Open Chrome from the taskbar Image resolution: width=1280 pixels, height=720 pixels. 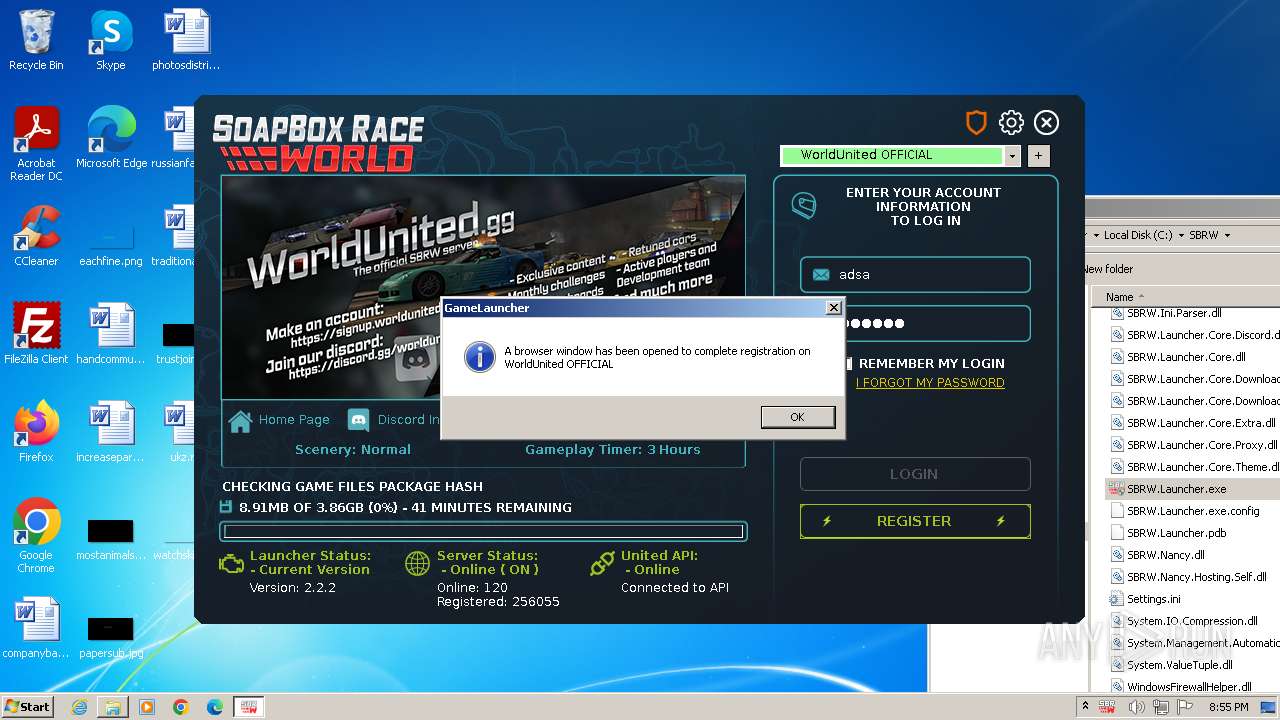[181, 707]
